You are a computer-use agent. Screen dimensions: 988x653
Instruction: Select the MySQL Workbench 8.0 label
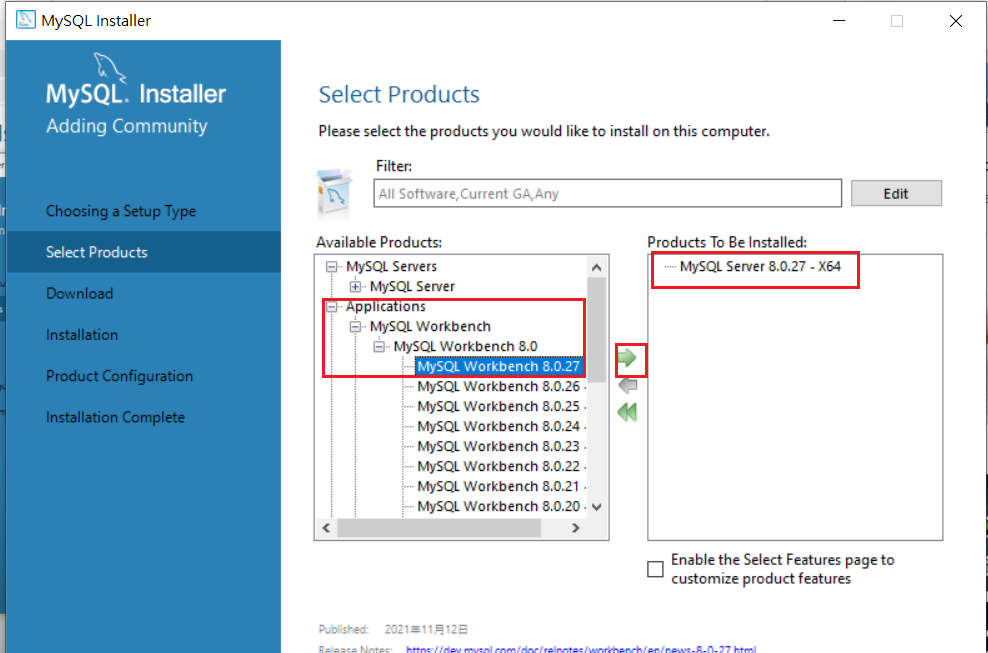466,347
